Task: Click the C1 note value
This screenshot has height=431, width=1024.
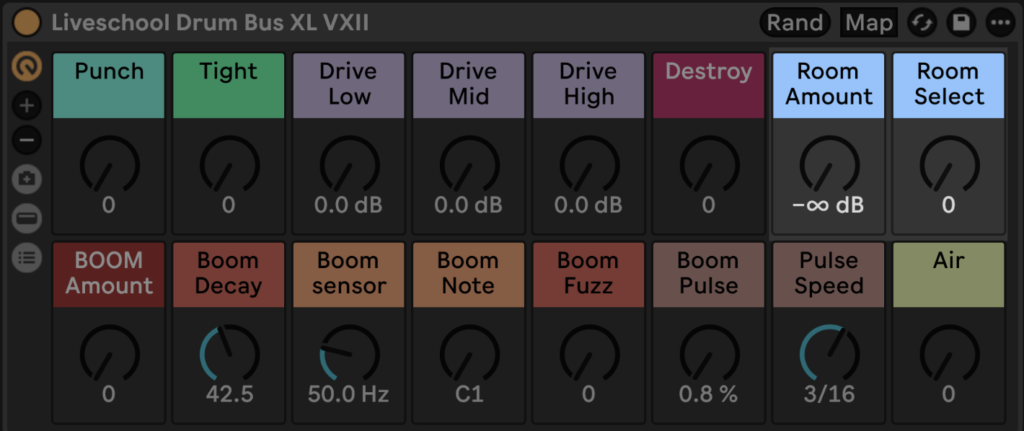Action: pos(469,394)
